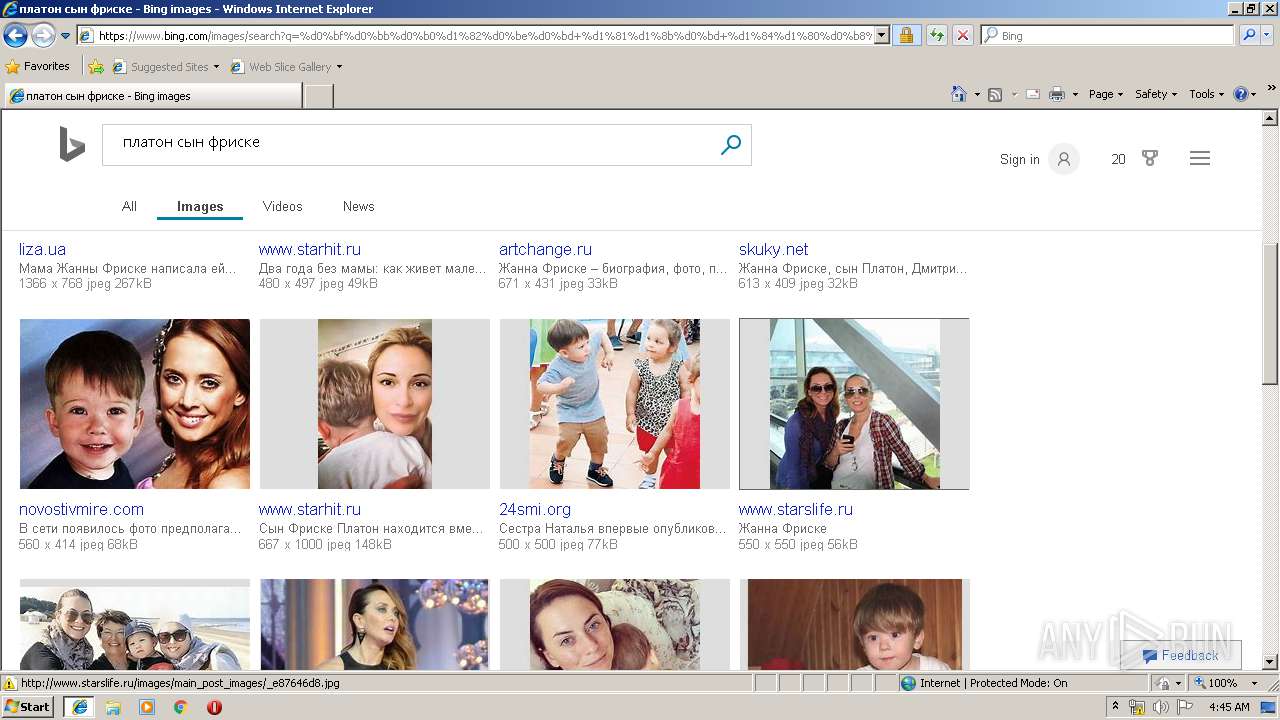Open the Favorites star button
The image size is (1280, 720).
click(37, 66)
